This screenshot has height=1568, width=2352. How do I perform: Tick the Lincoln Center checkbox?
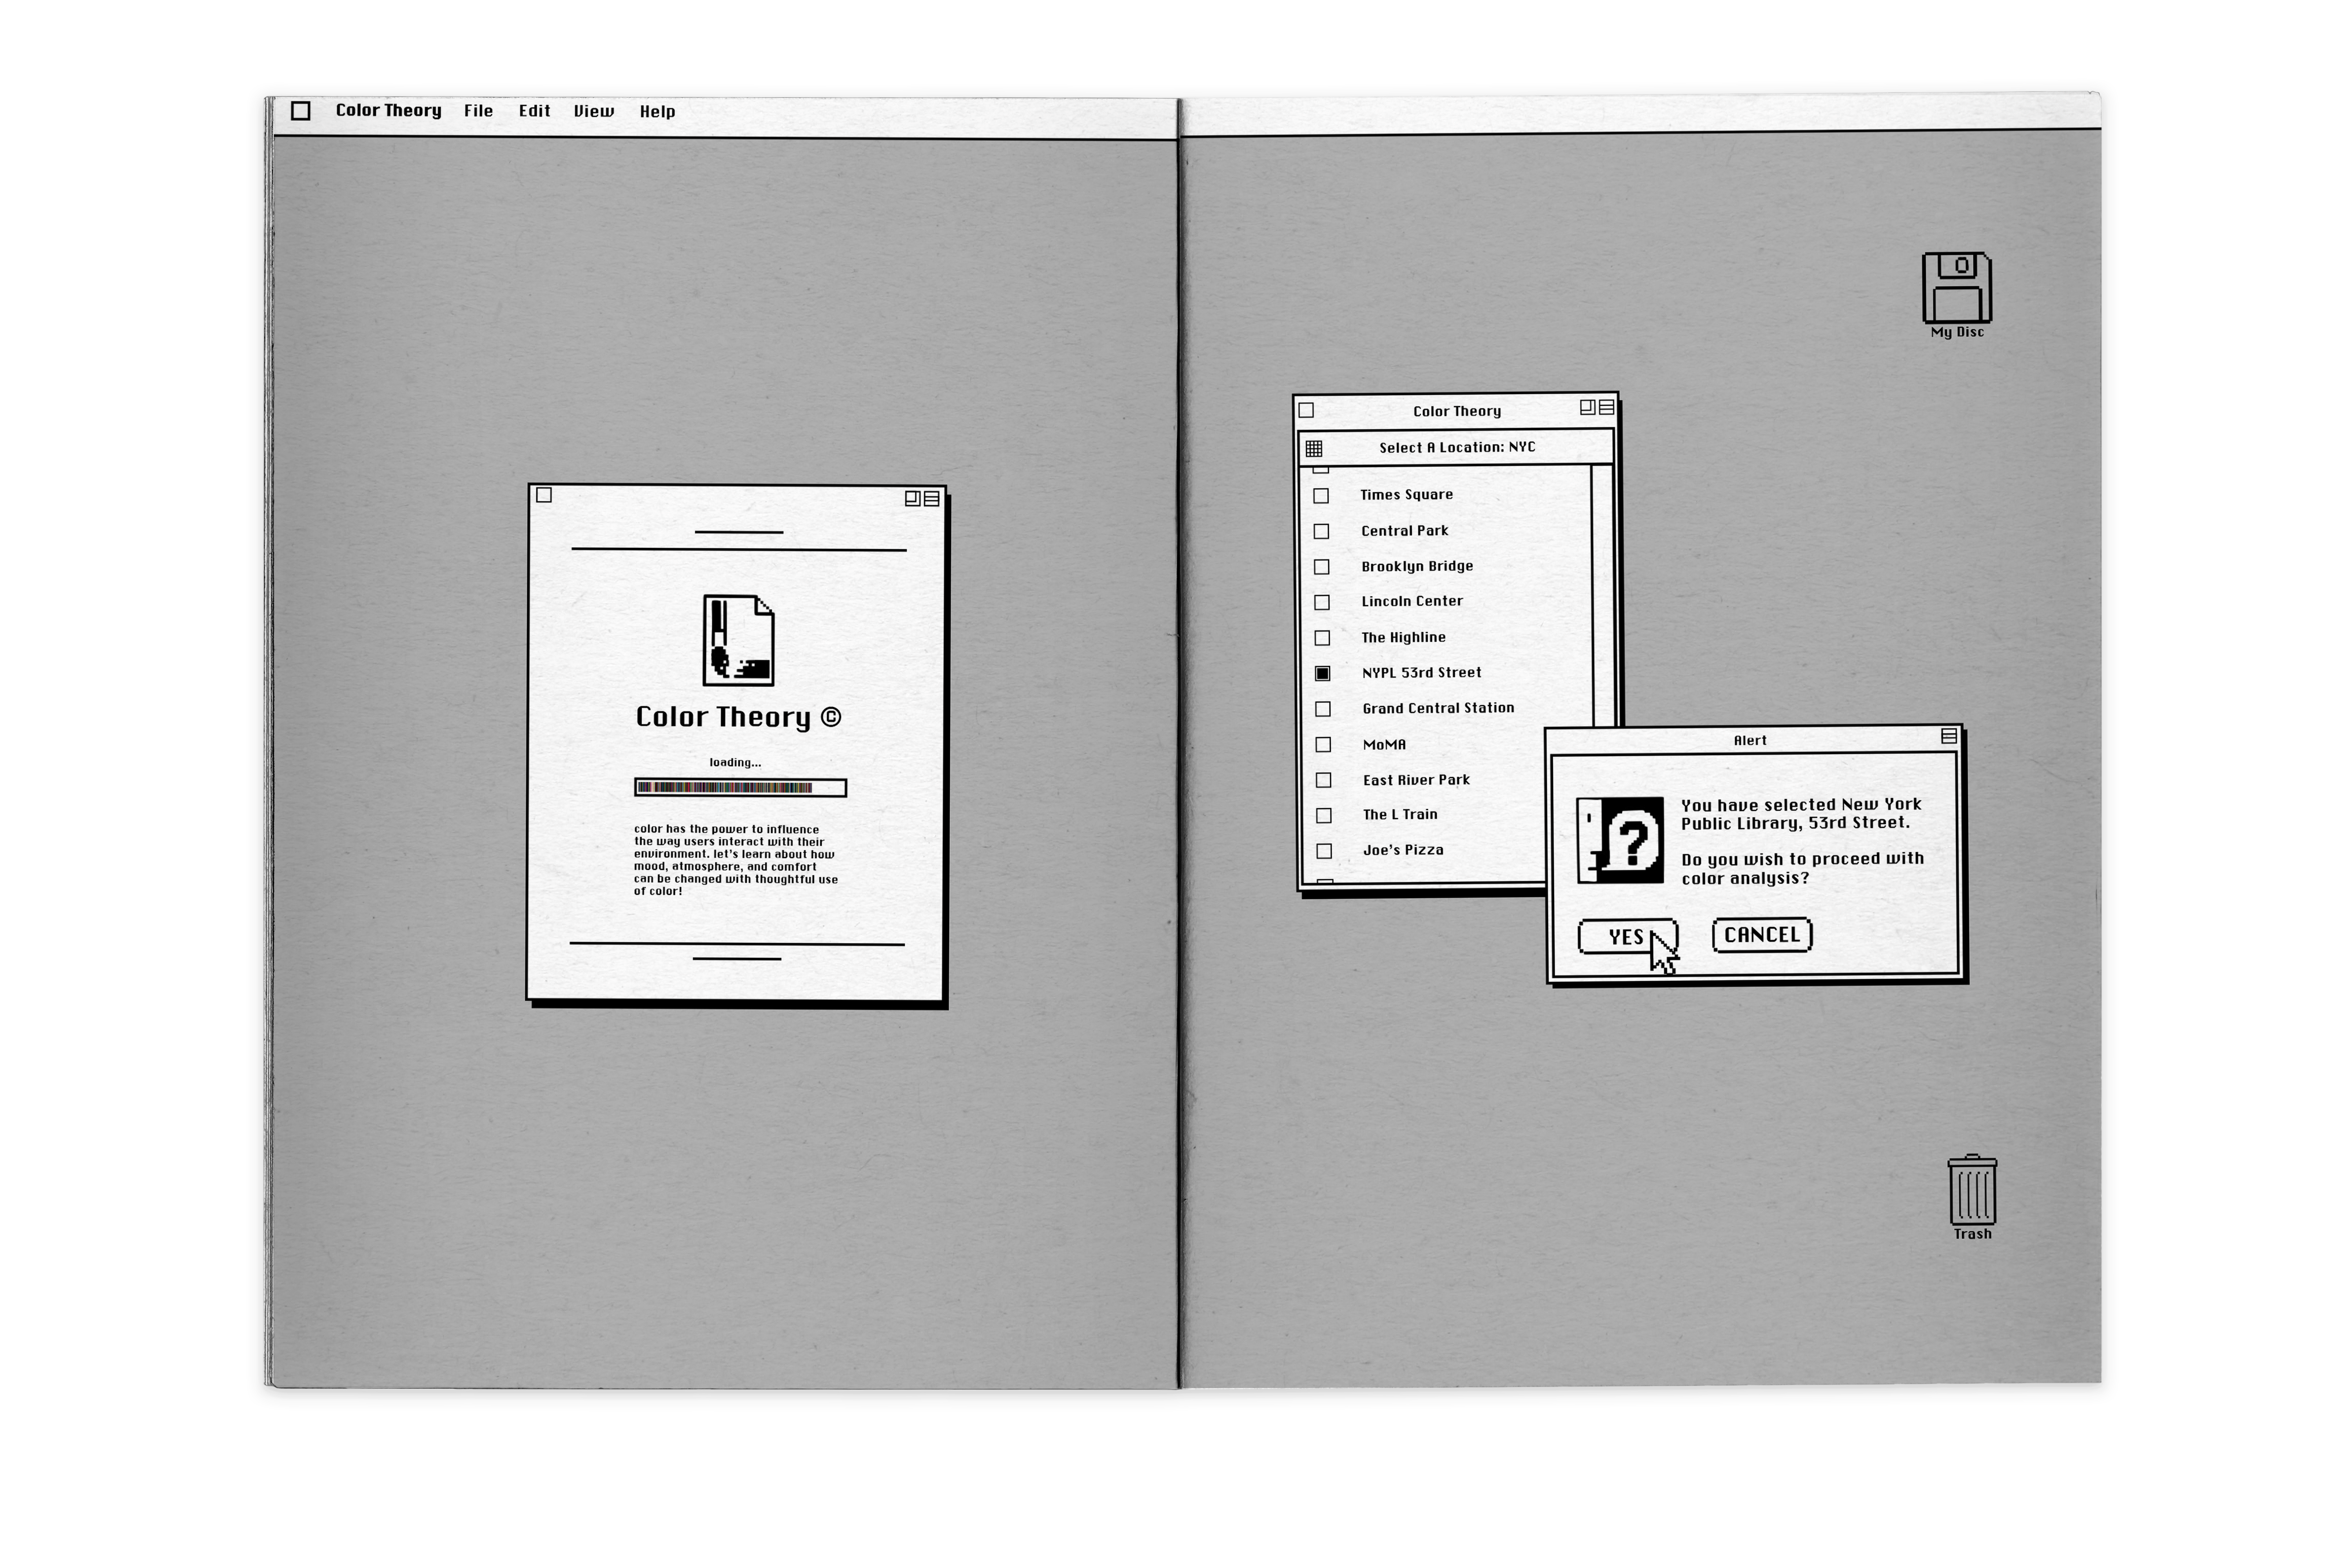(x=1322, y=602)
